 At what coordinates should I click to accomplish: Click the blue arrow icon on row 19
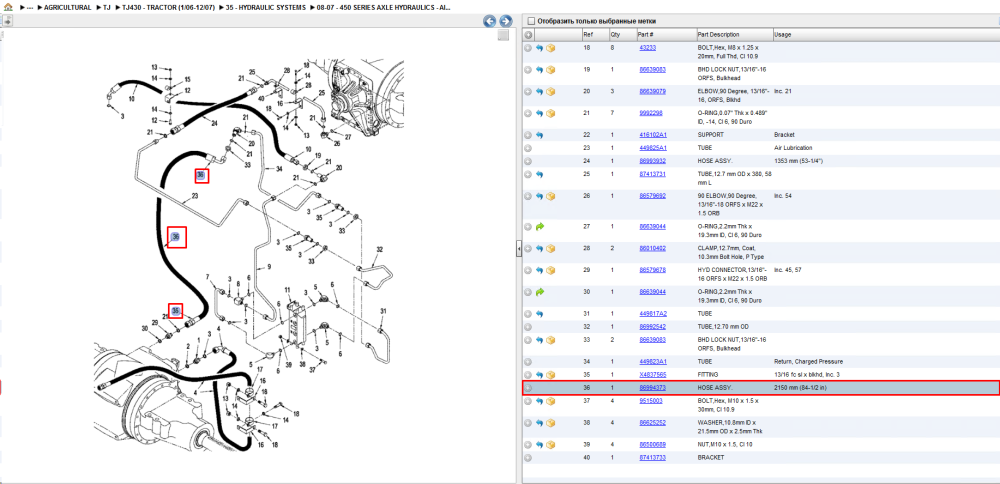(539, 70)
